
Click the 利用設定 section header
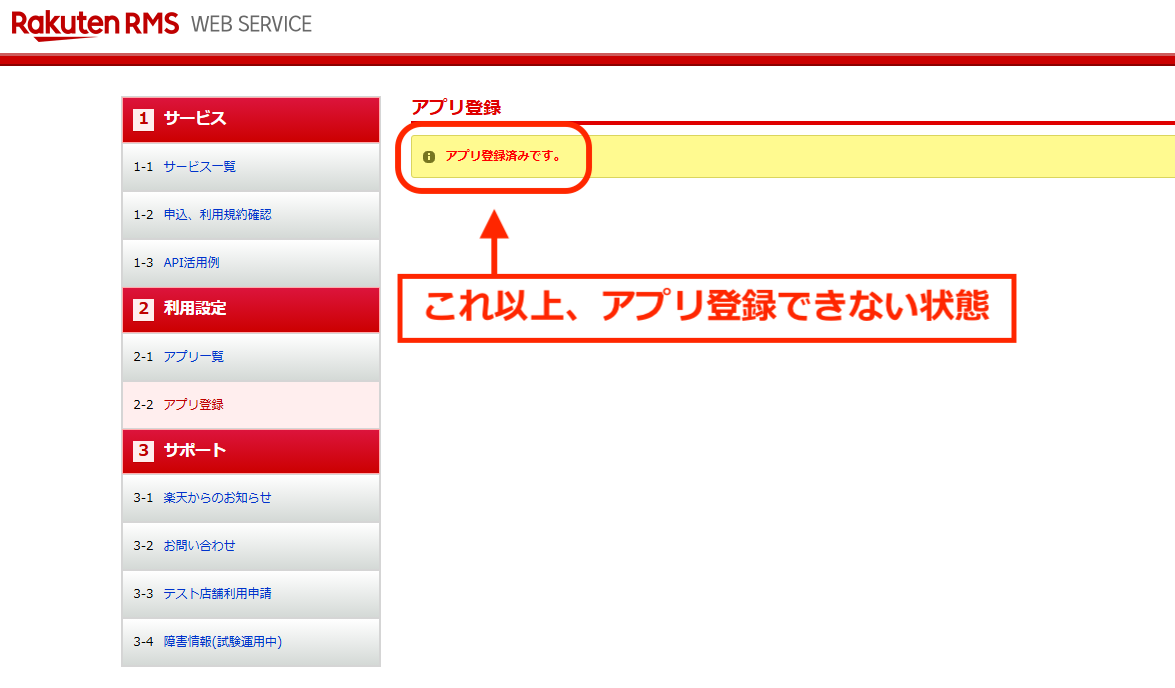coord(195,309)
